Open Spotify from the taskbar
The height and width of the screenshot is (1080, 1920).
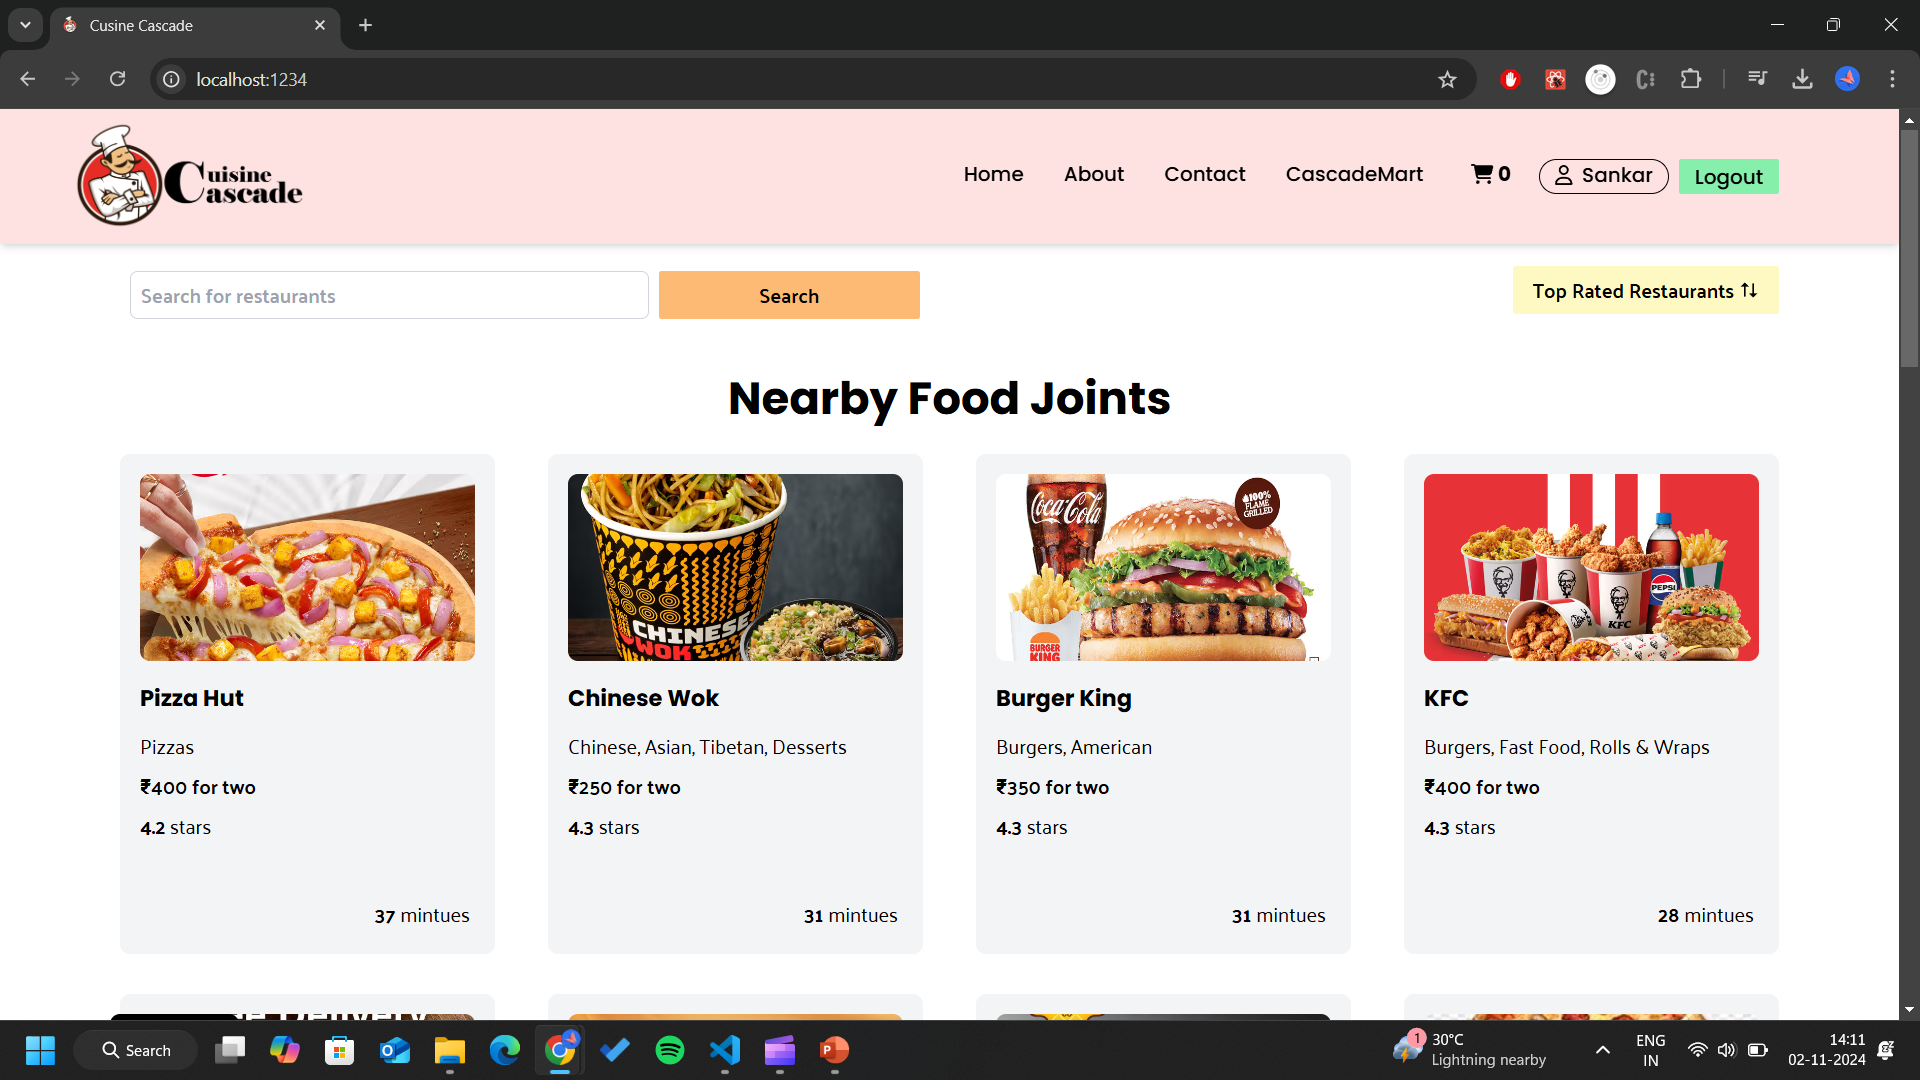[x=669, y=1050]
